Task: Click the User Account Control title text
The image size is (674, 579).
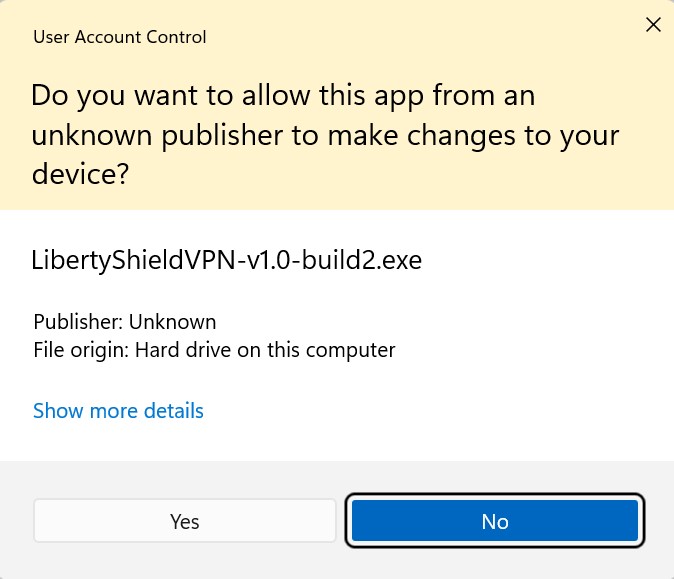Action: (120, 37)
